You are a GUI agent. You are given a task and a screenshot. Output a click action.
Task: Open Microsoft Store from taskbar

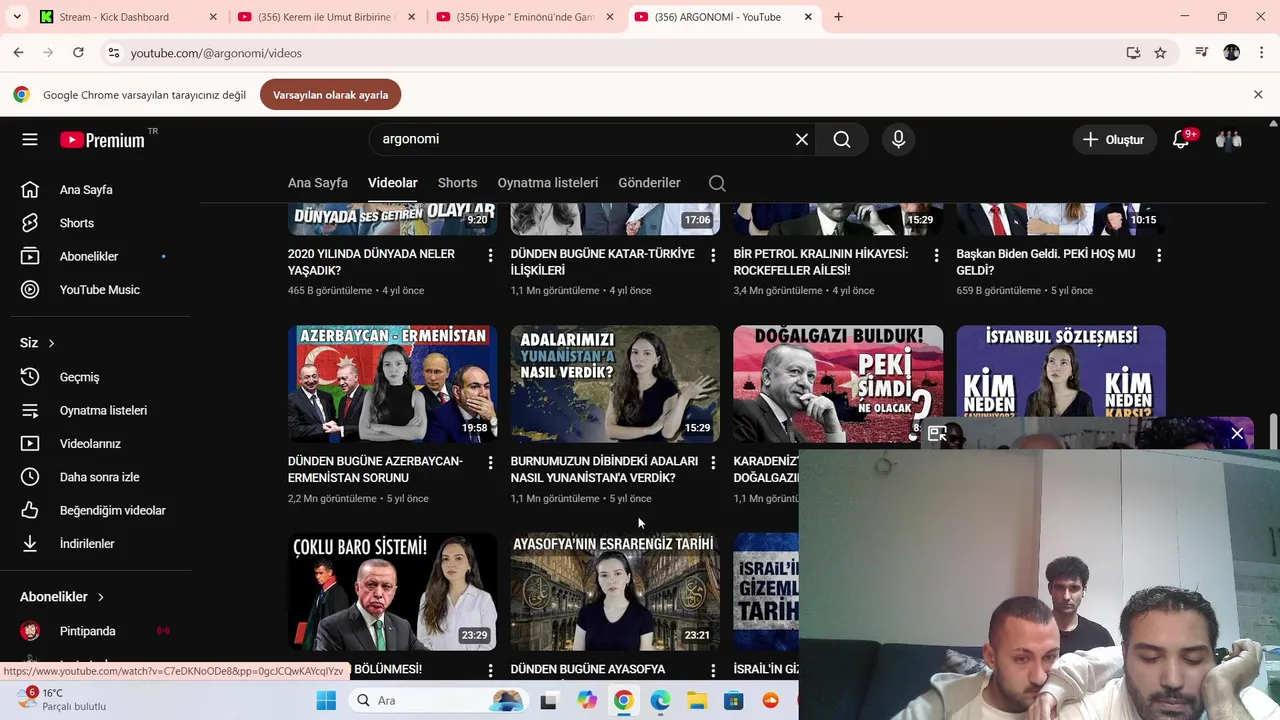[734, 700]
